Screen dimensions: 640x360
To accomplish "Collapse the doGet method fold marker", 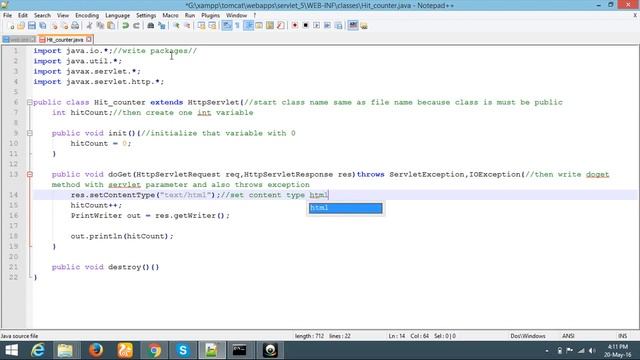I will (x=29, y=174).
